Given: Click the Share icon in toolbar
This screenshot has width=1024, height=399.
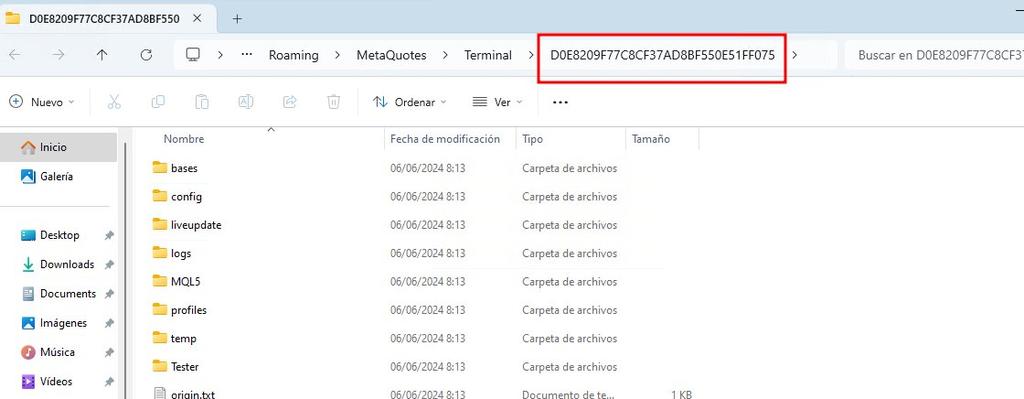Looking at the screenshot, I should 289,102.
